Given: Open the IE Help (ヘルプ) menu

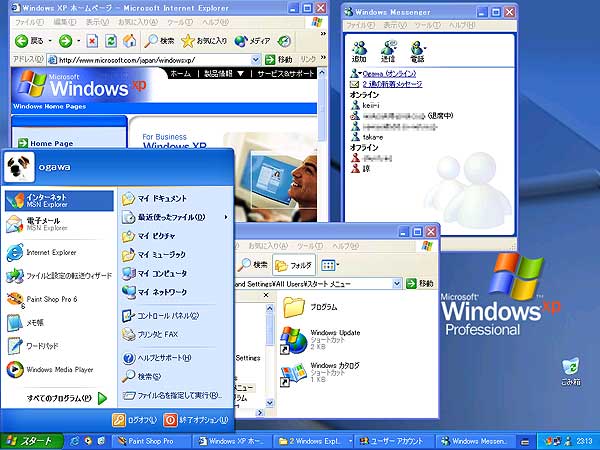Looking at the screenshot, I should pyautogui.click(x=216, y=22).
